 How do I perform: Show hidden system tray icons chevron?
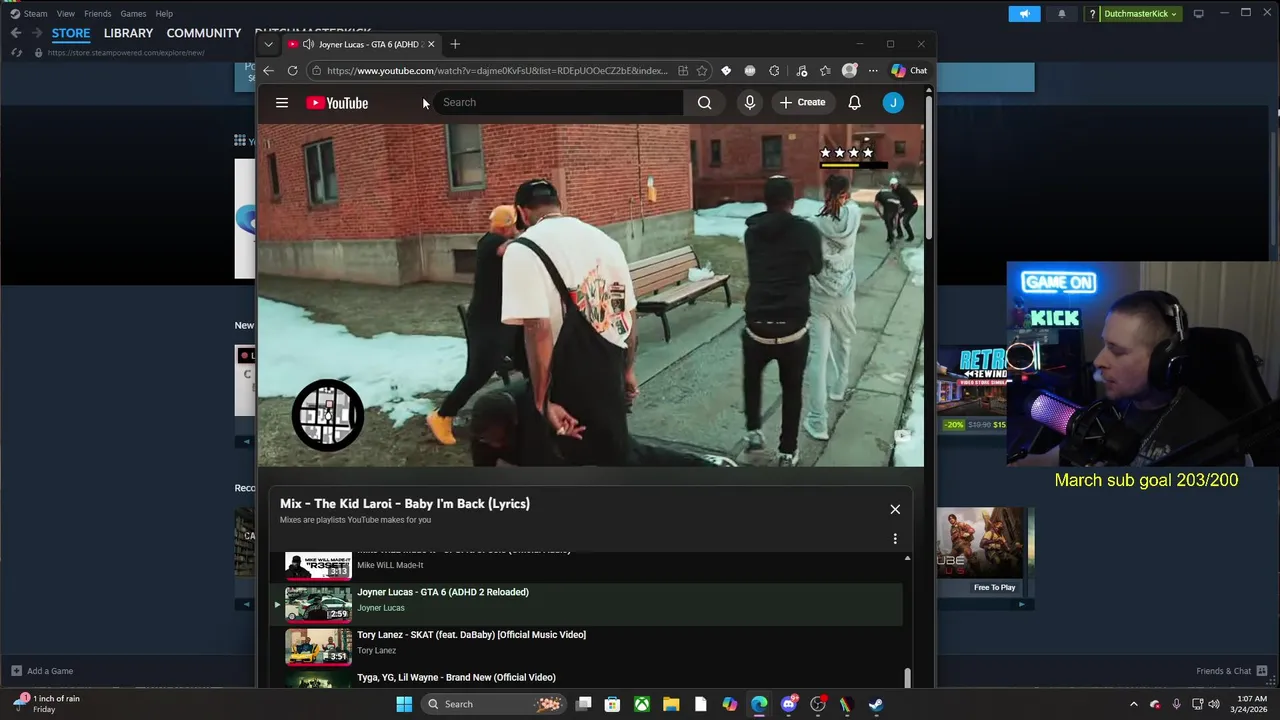pyautogui.click(x=1133, y=704)
